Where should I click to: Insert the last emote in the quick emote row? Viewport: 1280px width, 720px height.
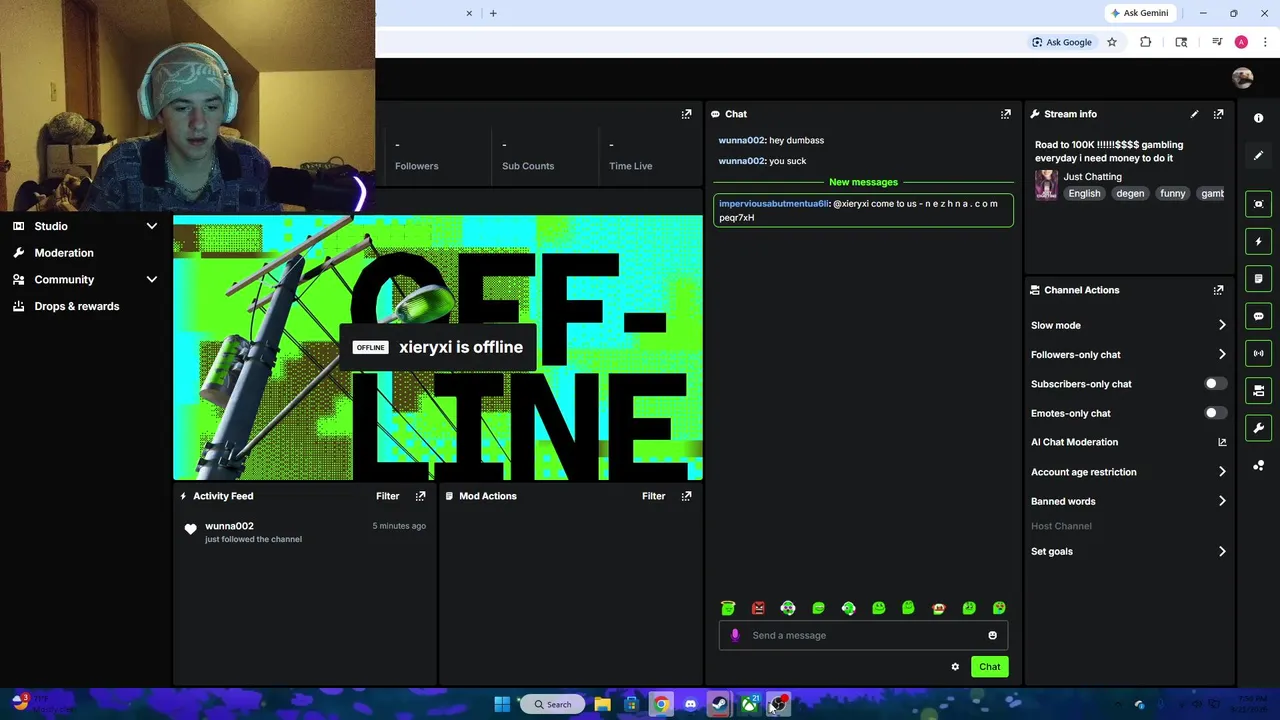999,608
